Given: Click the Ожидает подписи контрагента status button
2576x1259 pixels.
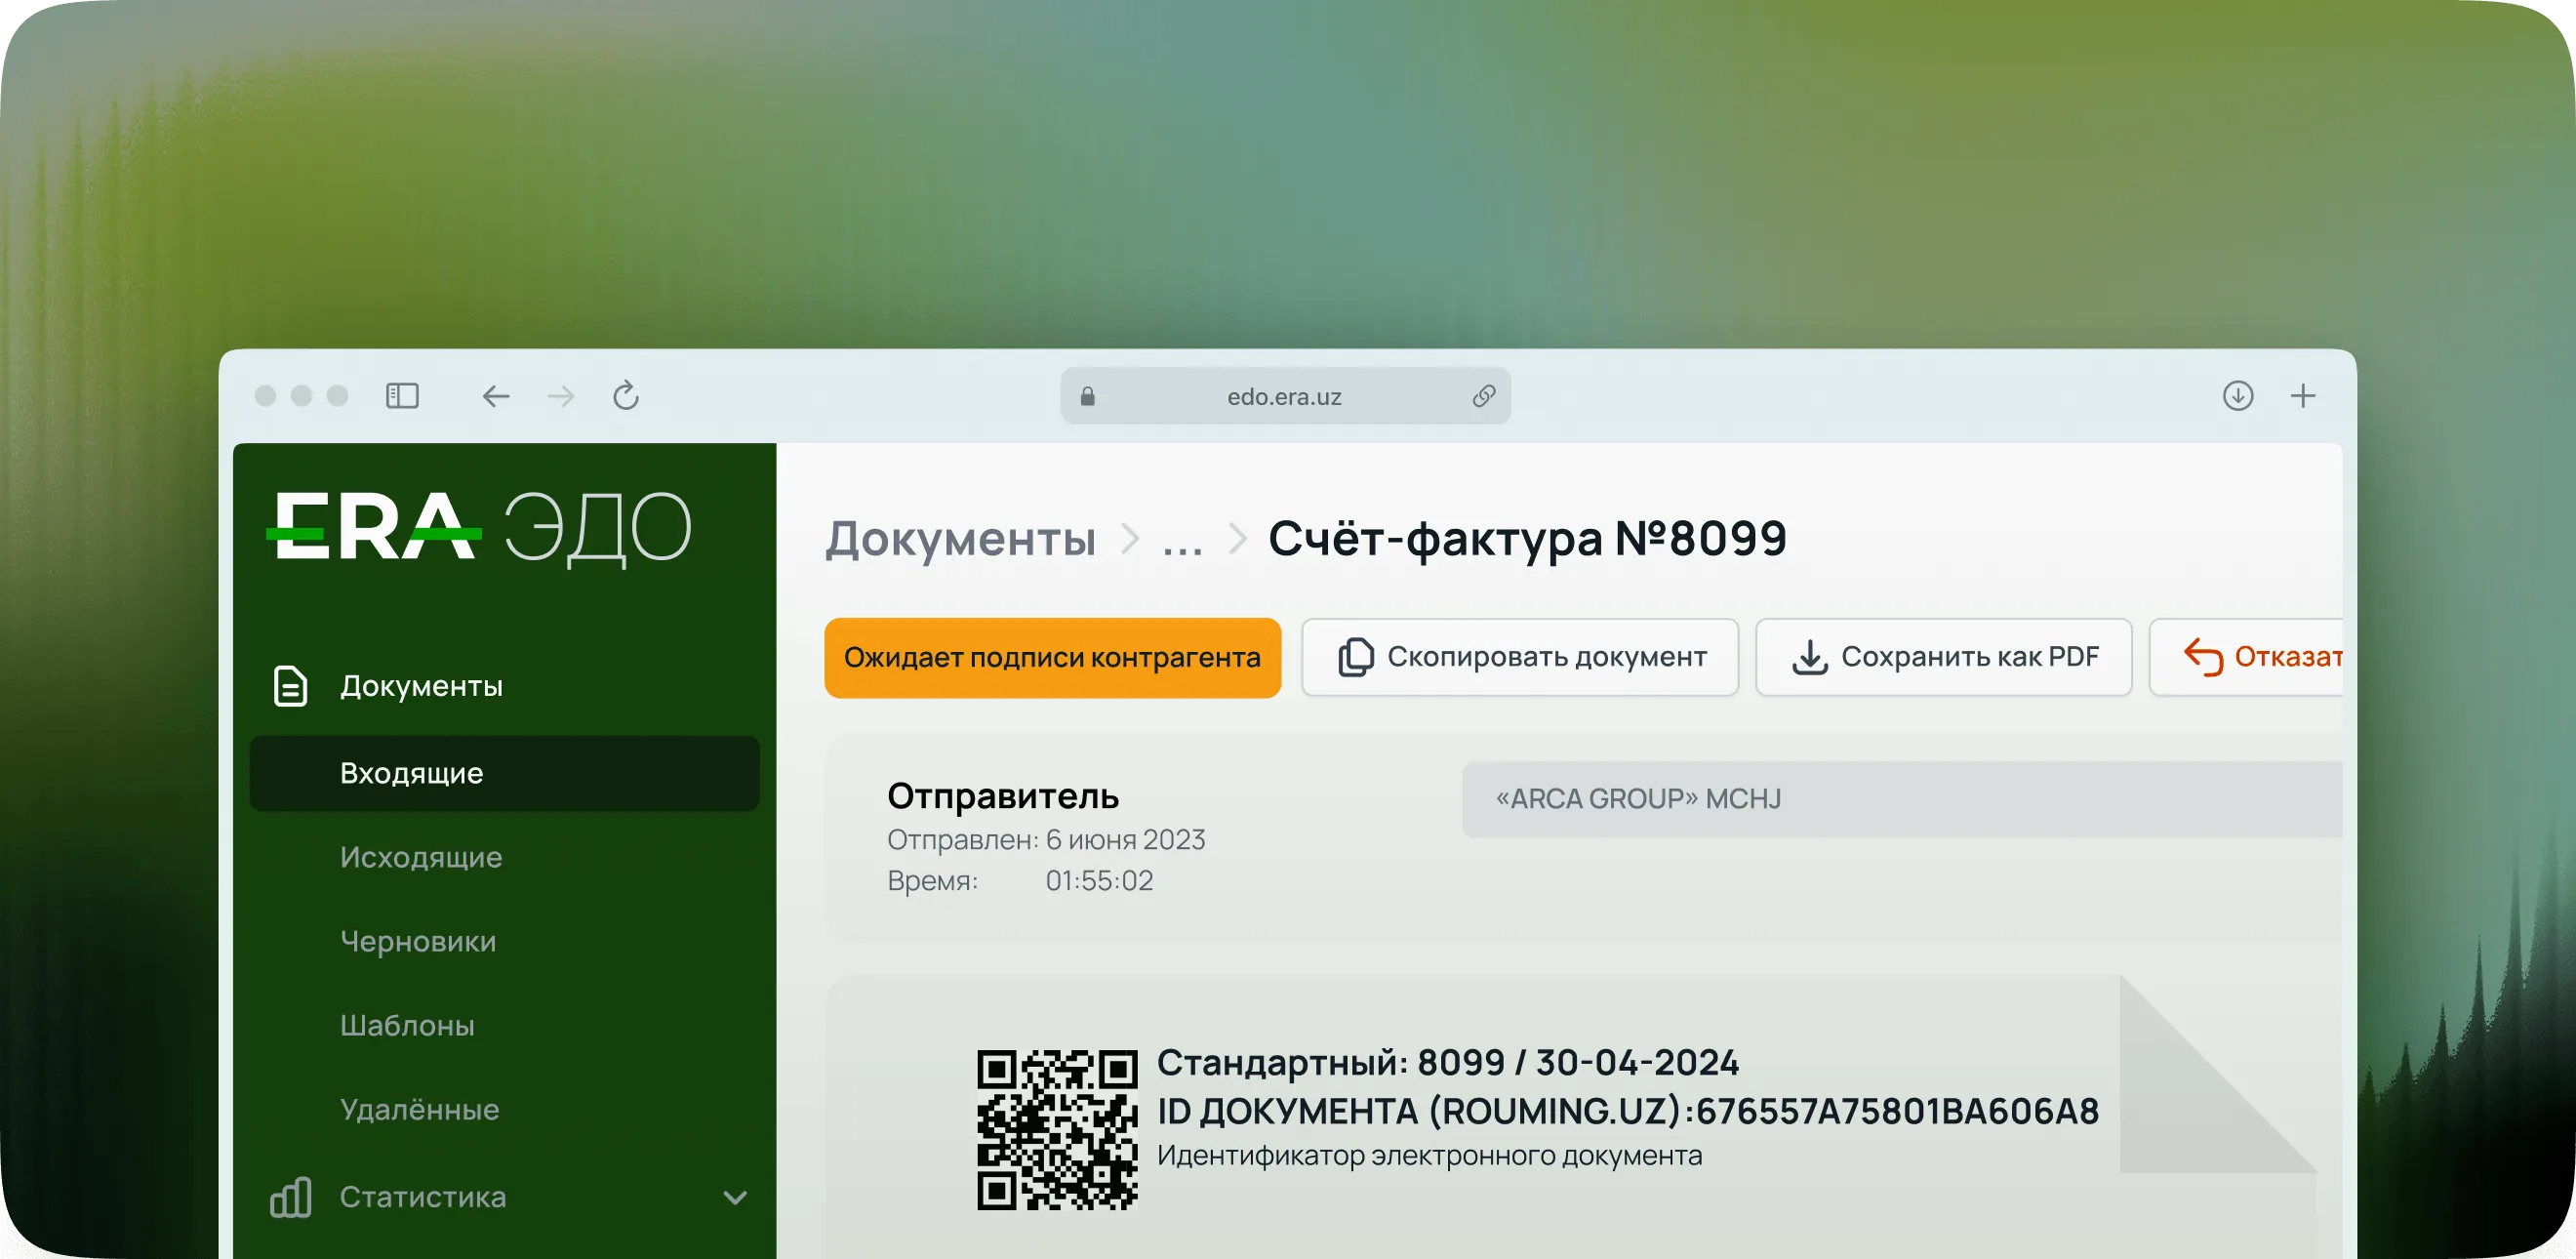Looking at the screenshot, I should point(1052,657).
